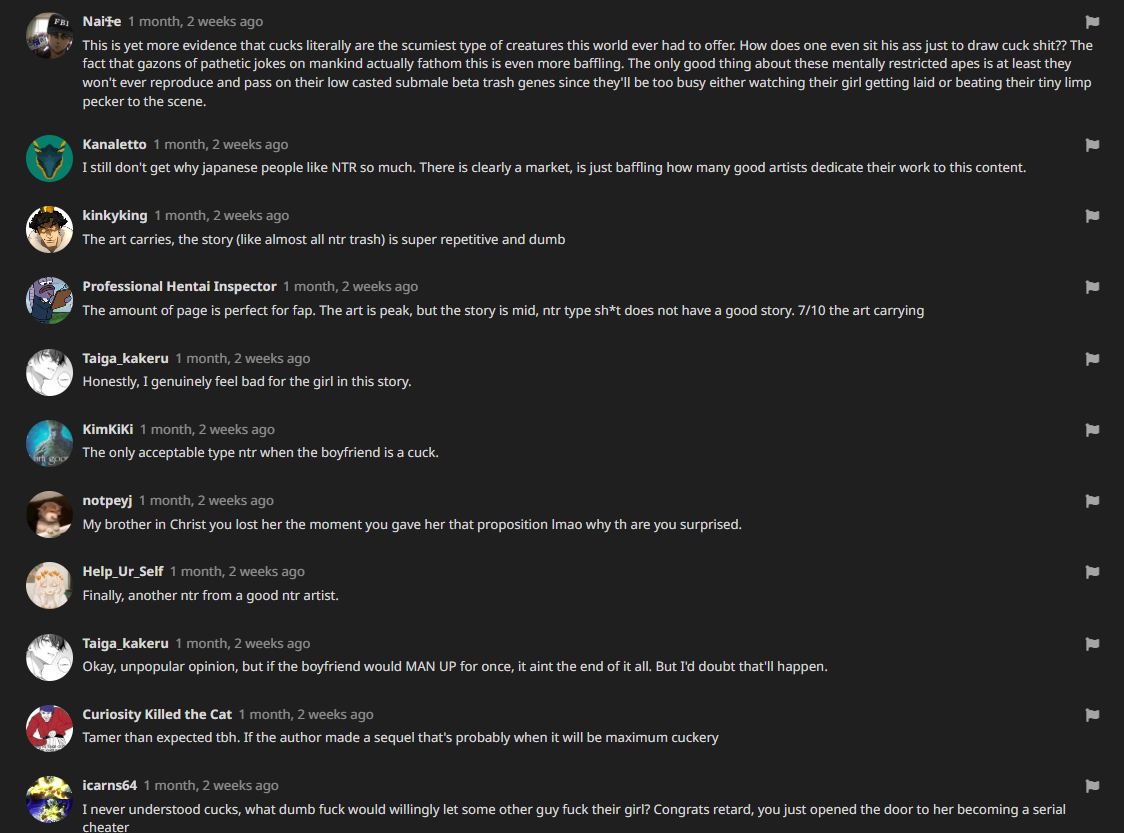Click the Help_Ur_Self username
The width and height of the screenshot is (1124, 833).
(122, 572)
